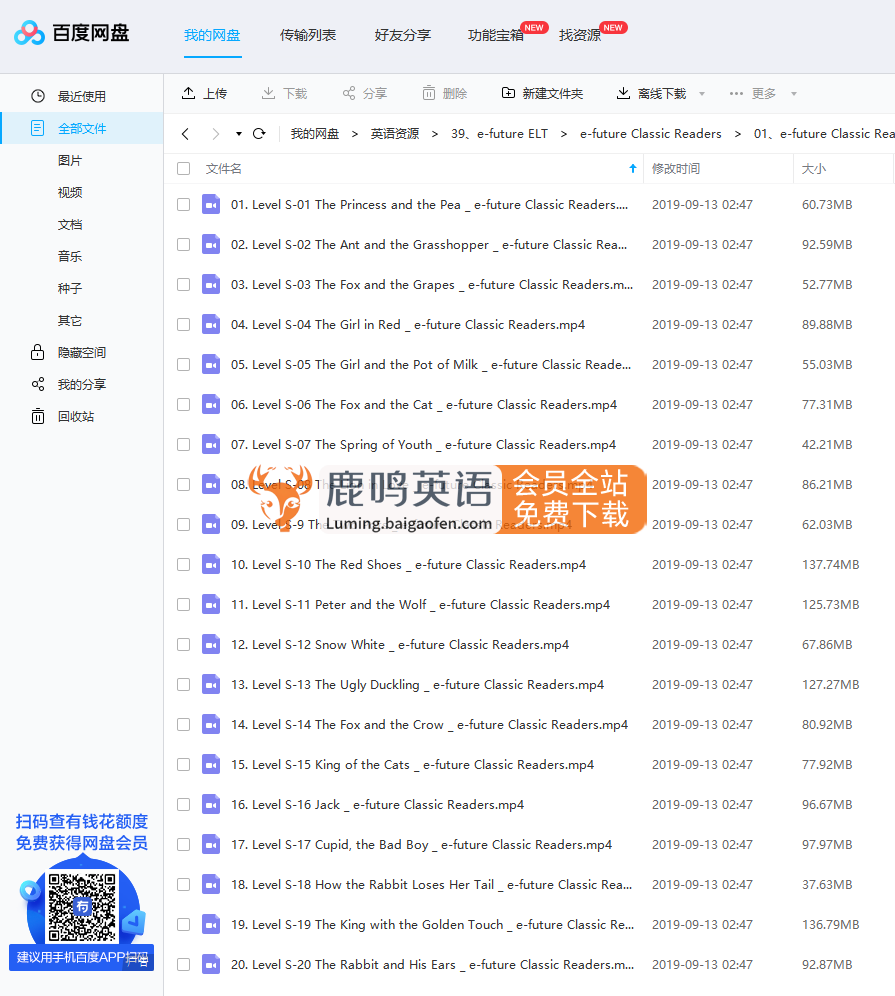The height and width of the screenshot is (996, 895).
Task: Click the forward navigation arrow
Action: coord(215,133)
